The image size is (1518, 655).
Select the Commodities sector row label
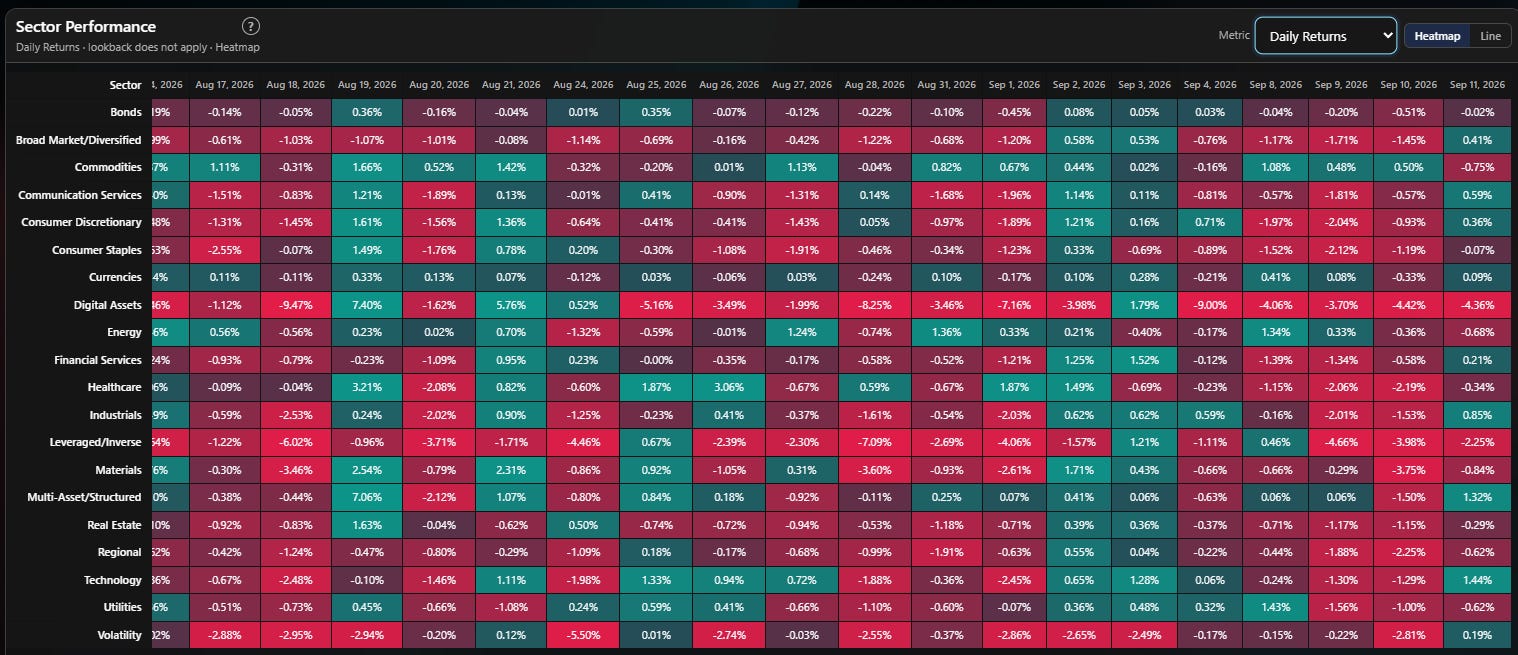tap(109, 167)
